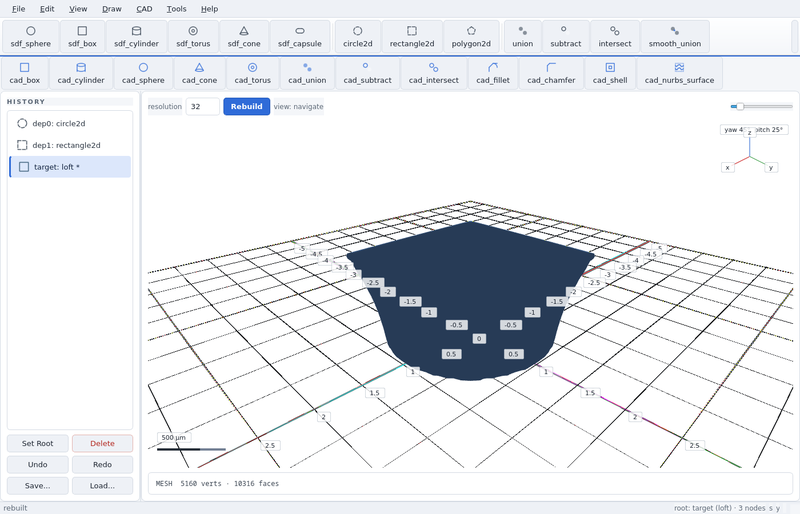
Task: Click Set Root button
Action: tap(37, 444)
